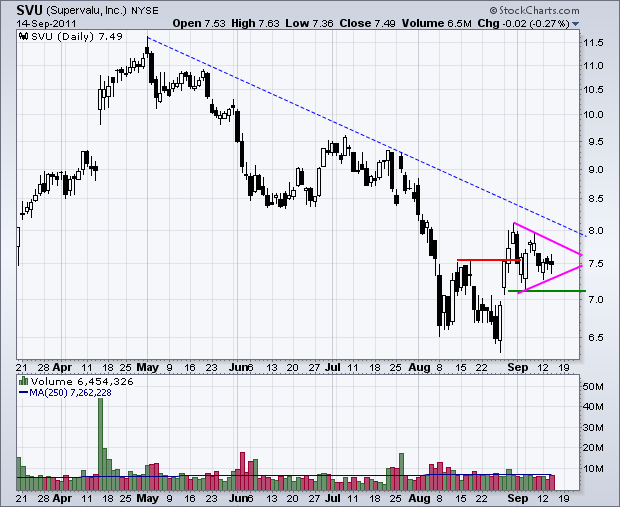
Task: Click the tallest green volume bar in April
Action: [100, 444]
